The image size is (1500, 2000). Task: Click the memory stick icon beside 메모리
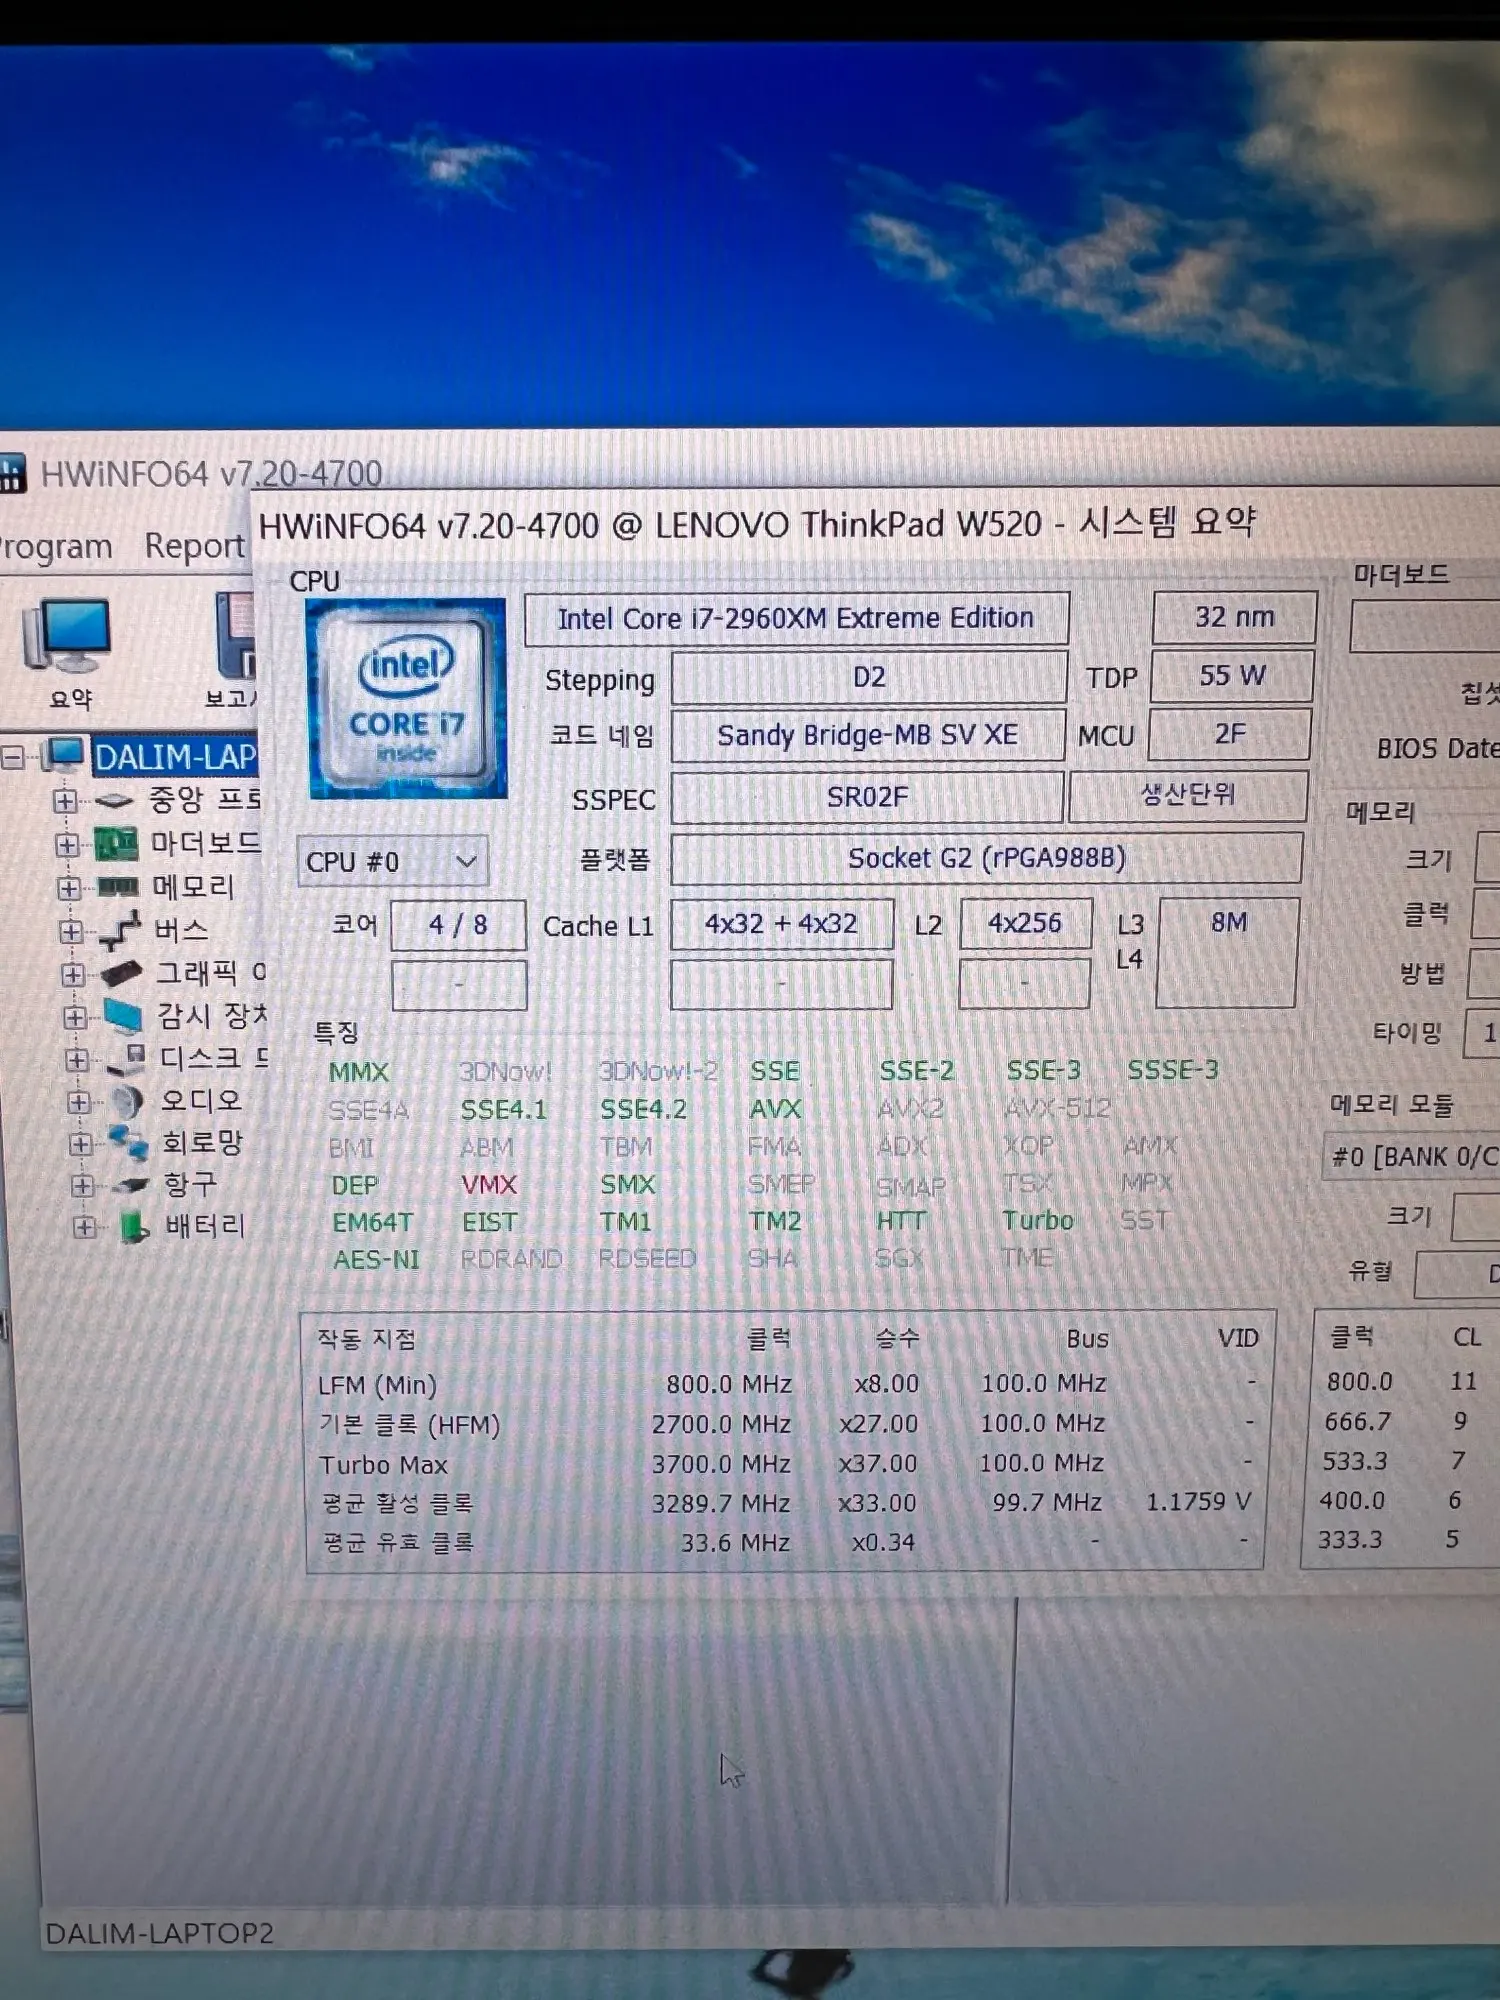pos(117,887)
